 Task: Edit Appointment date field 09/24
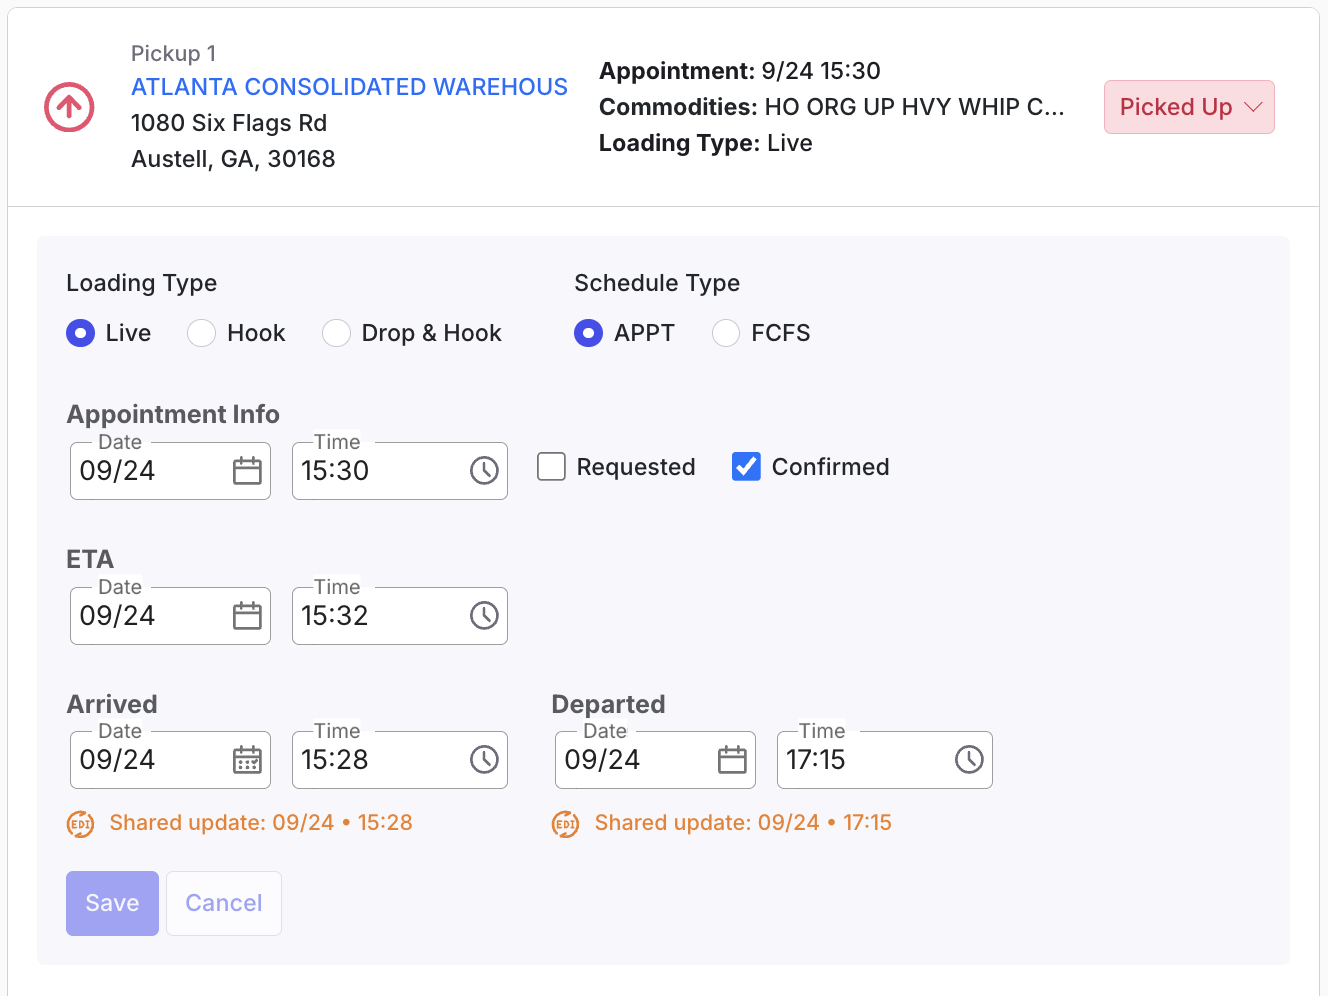[x=170, y=471]
